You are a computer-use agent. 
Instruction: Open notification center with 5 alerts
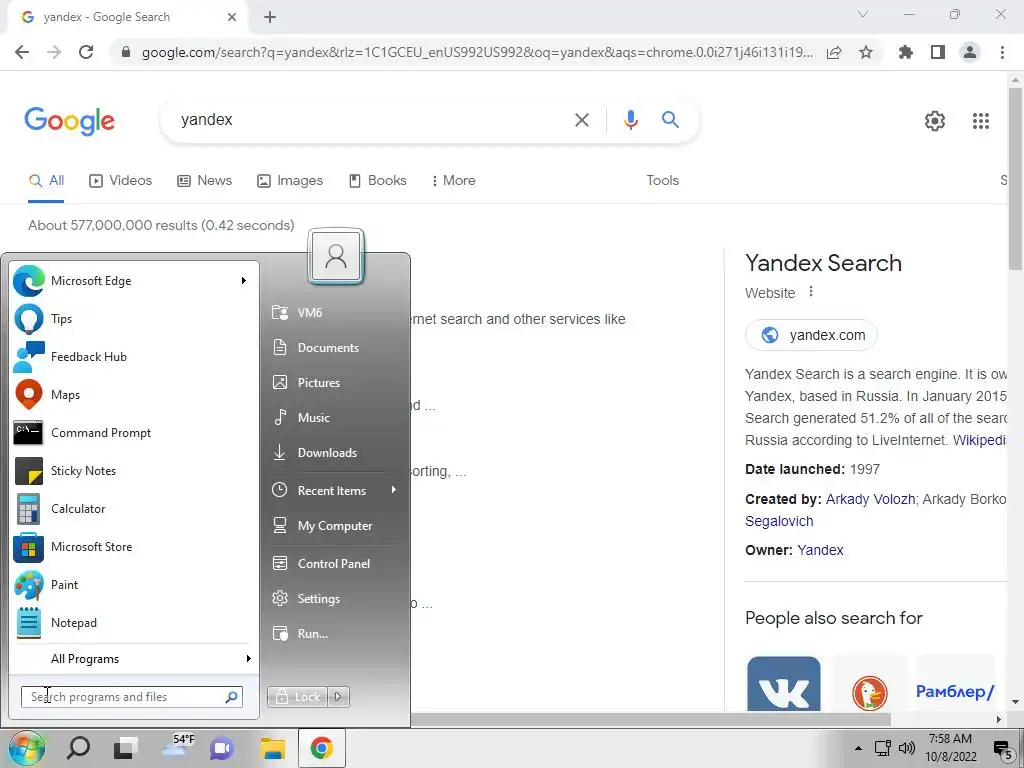pos(1003,749)
